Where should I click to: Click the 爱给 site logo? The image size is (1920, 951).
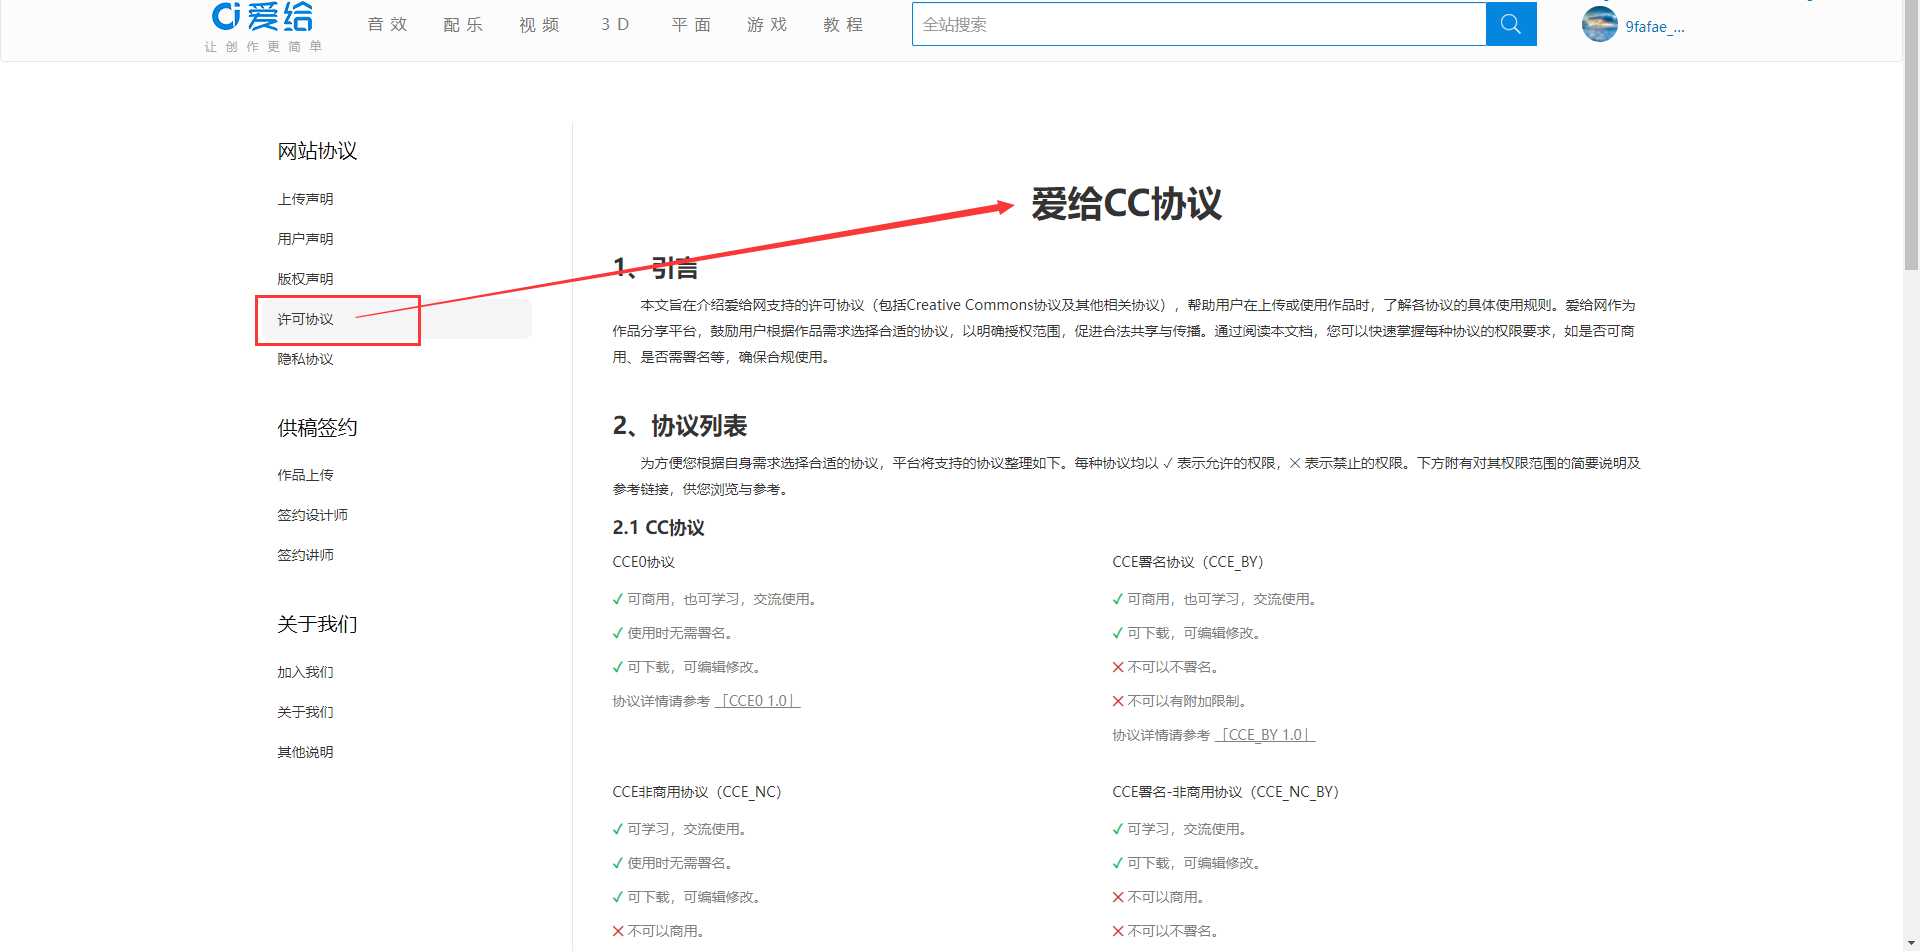[263, 26]
